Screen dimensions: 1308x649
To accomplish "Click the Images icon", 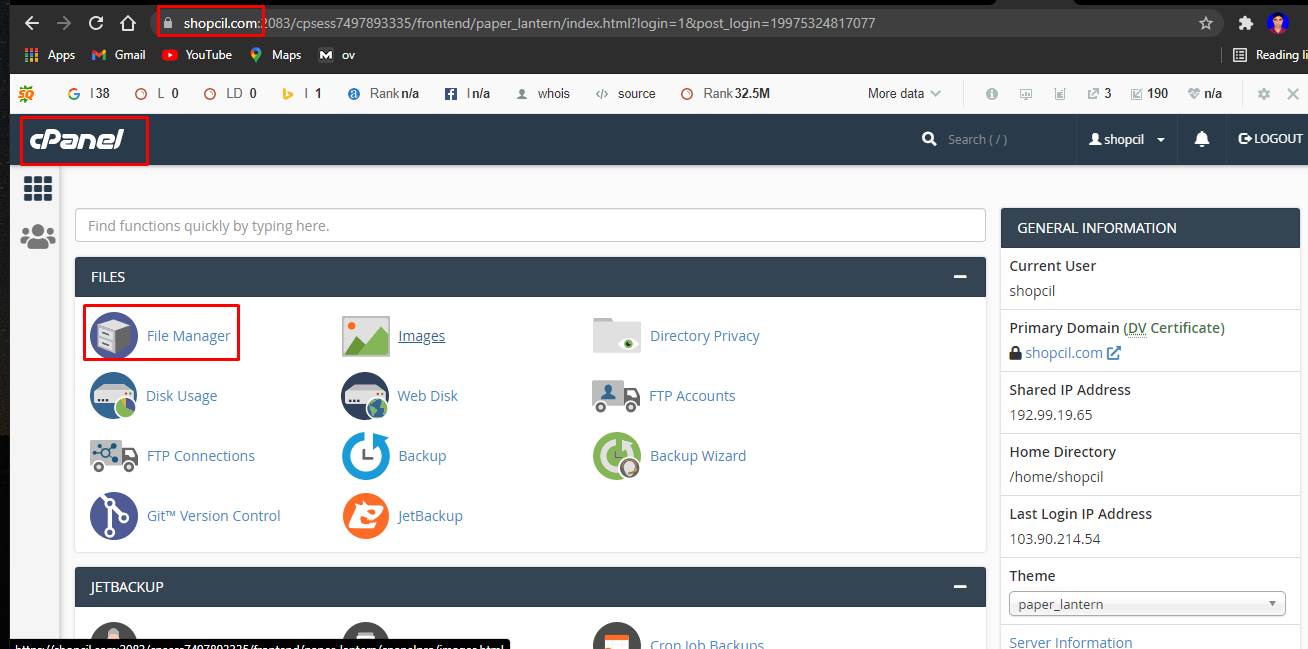I will [365, 335].
